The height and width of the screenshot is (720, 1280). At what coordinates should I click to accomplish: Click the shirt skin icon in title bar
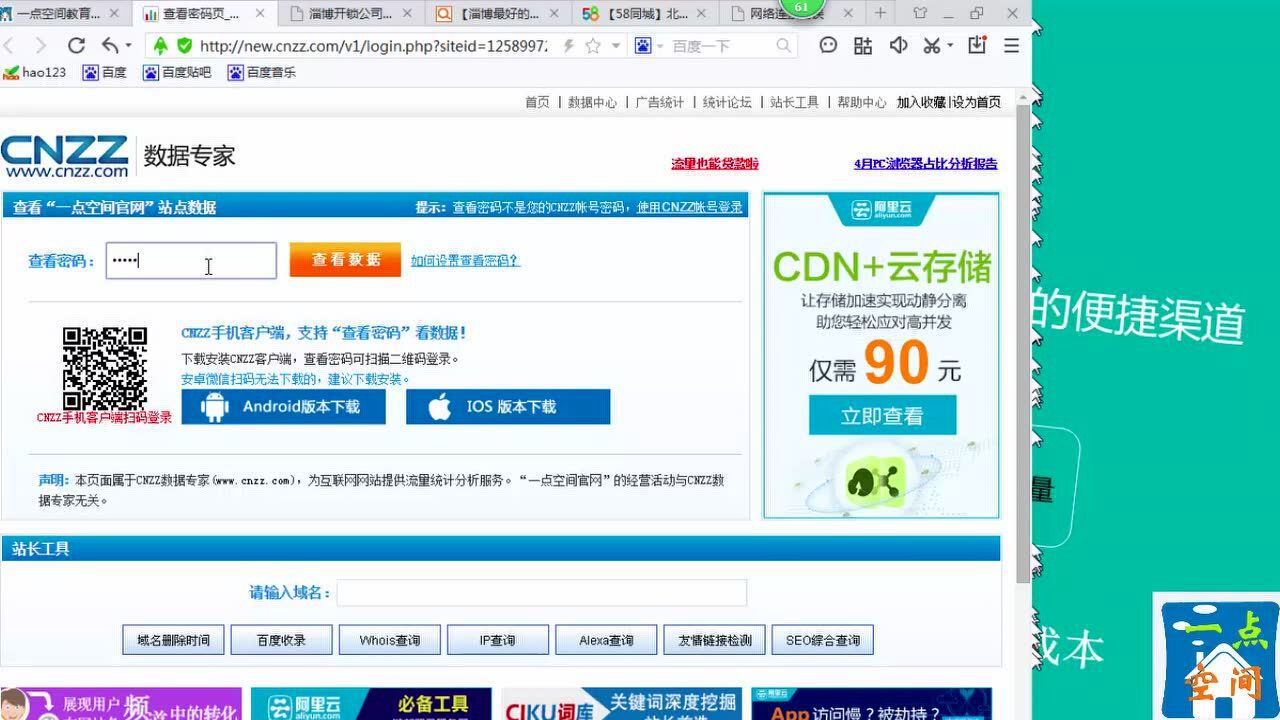[920, 13]
